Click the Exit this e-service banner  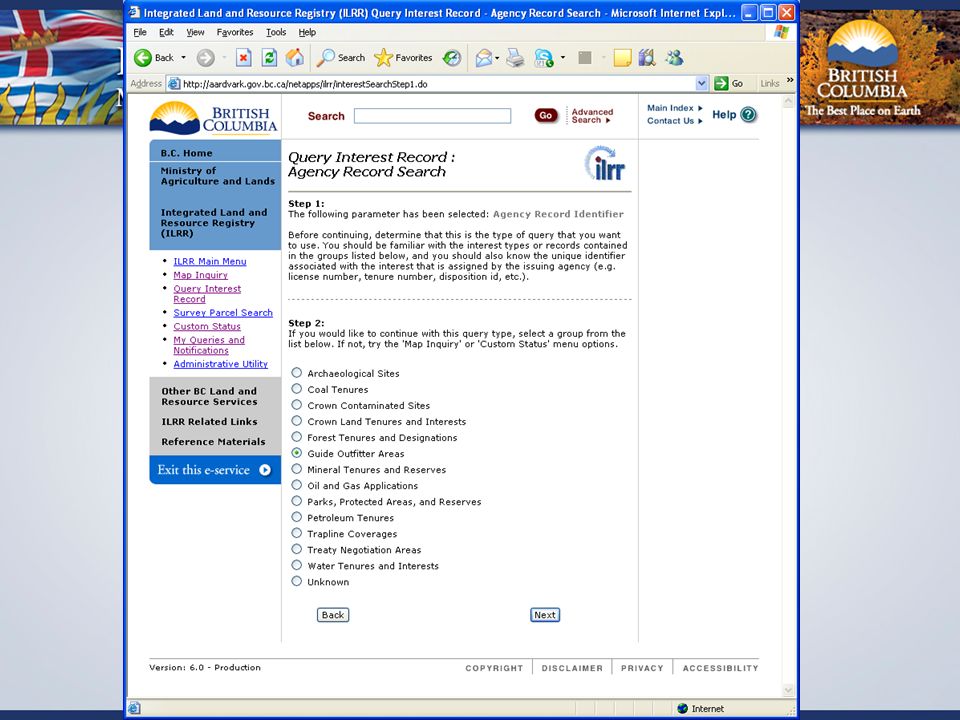215,470
